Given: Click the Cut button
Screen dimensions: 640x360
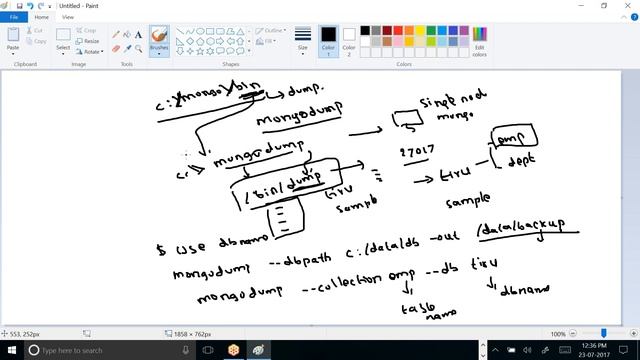Looking at the screenshot, I should pos(35,31).
